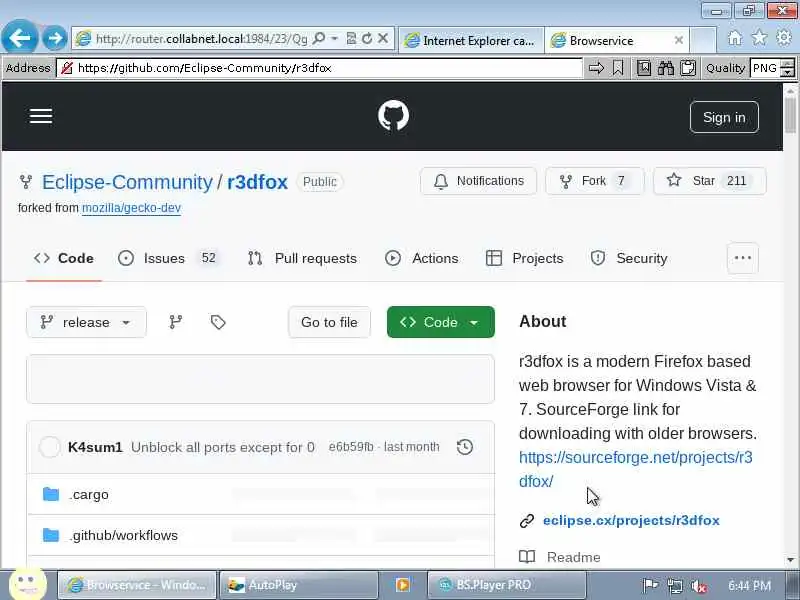This screenshot has width=800, height=600.
Task: Open the GitHub hamburger menu
Action: 41,116
